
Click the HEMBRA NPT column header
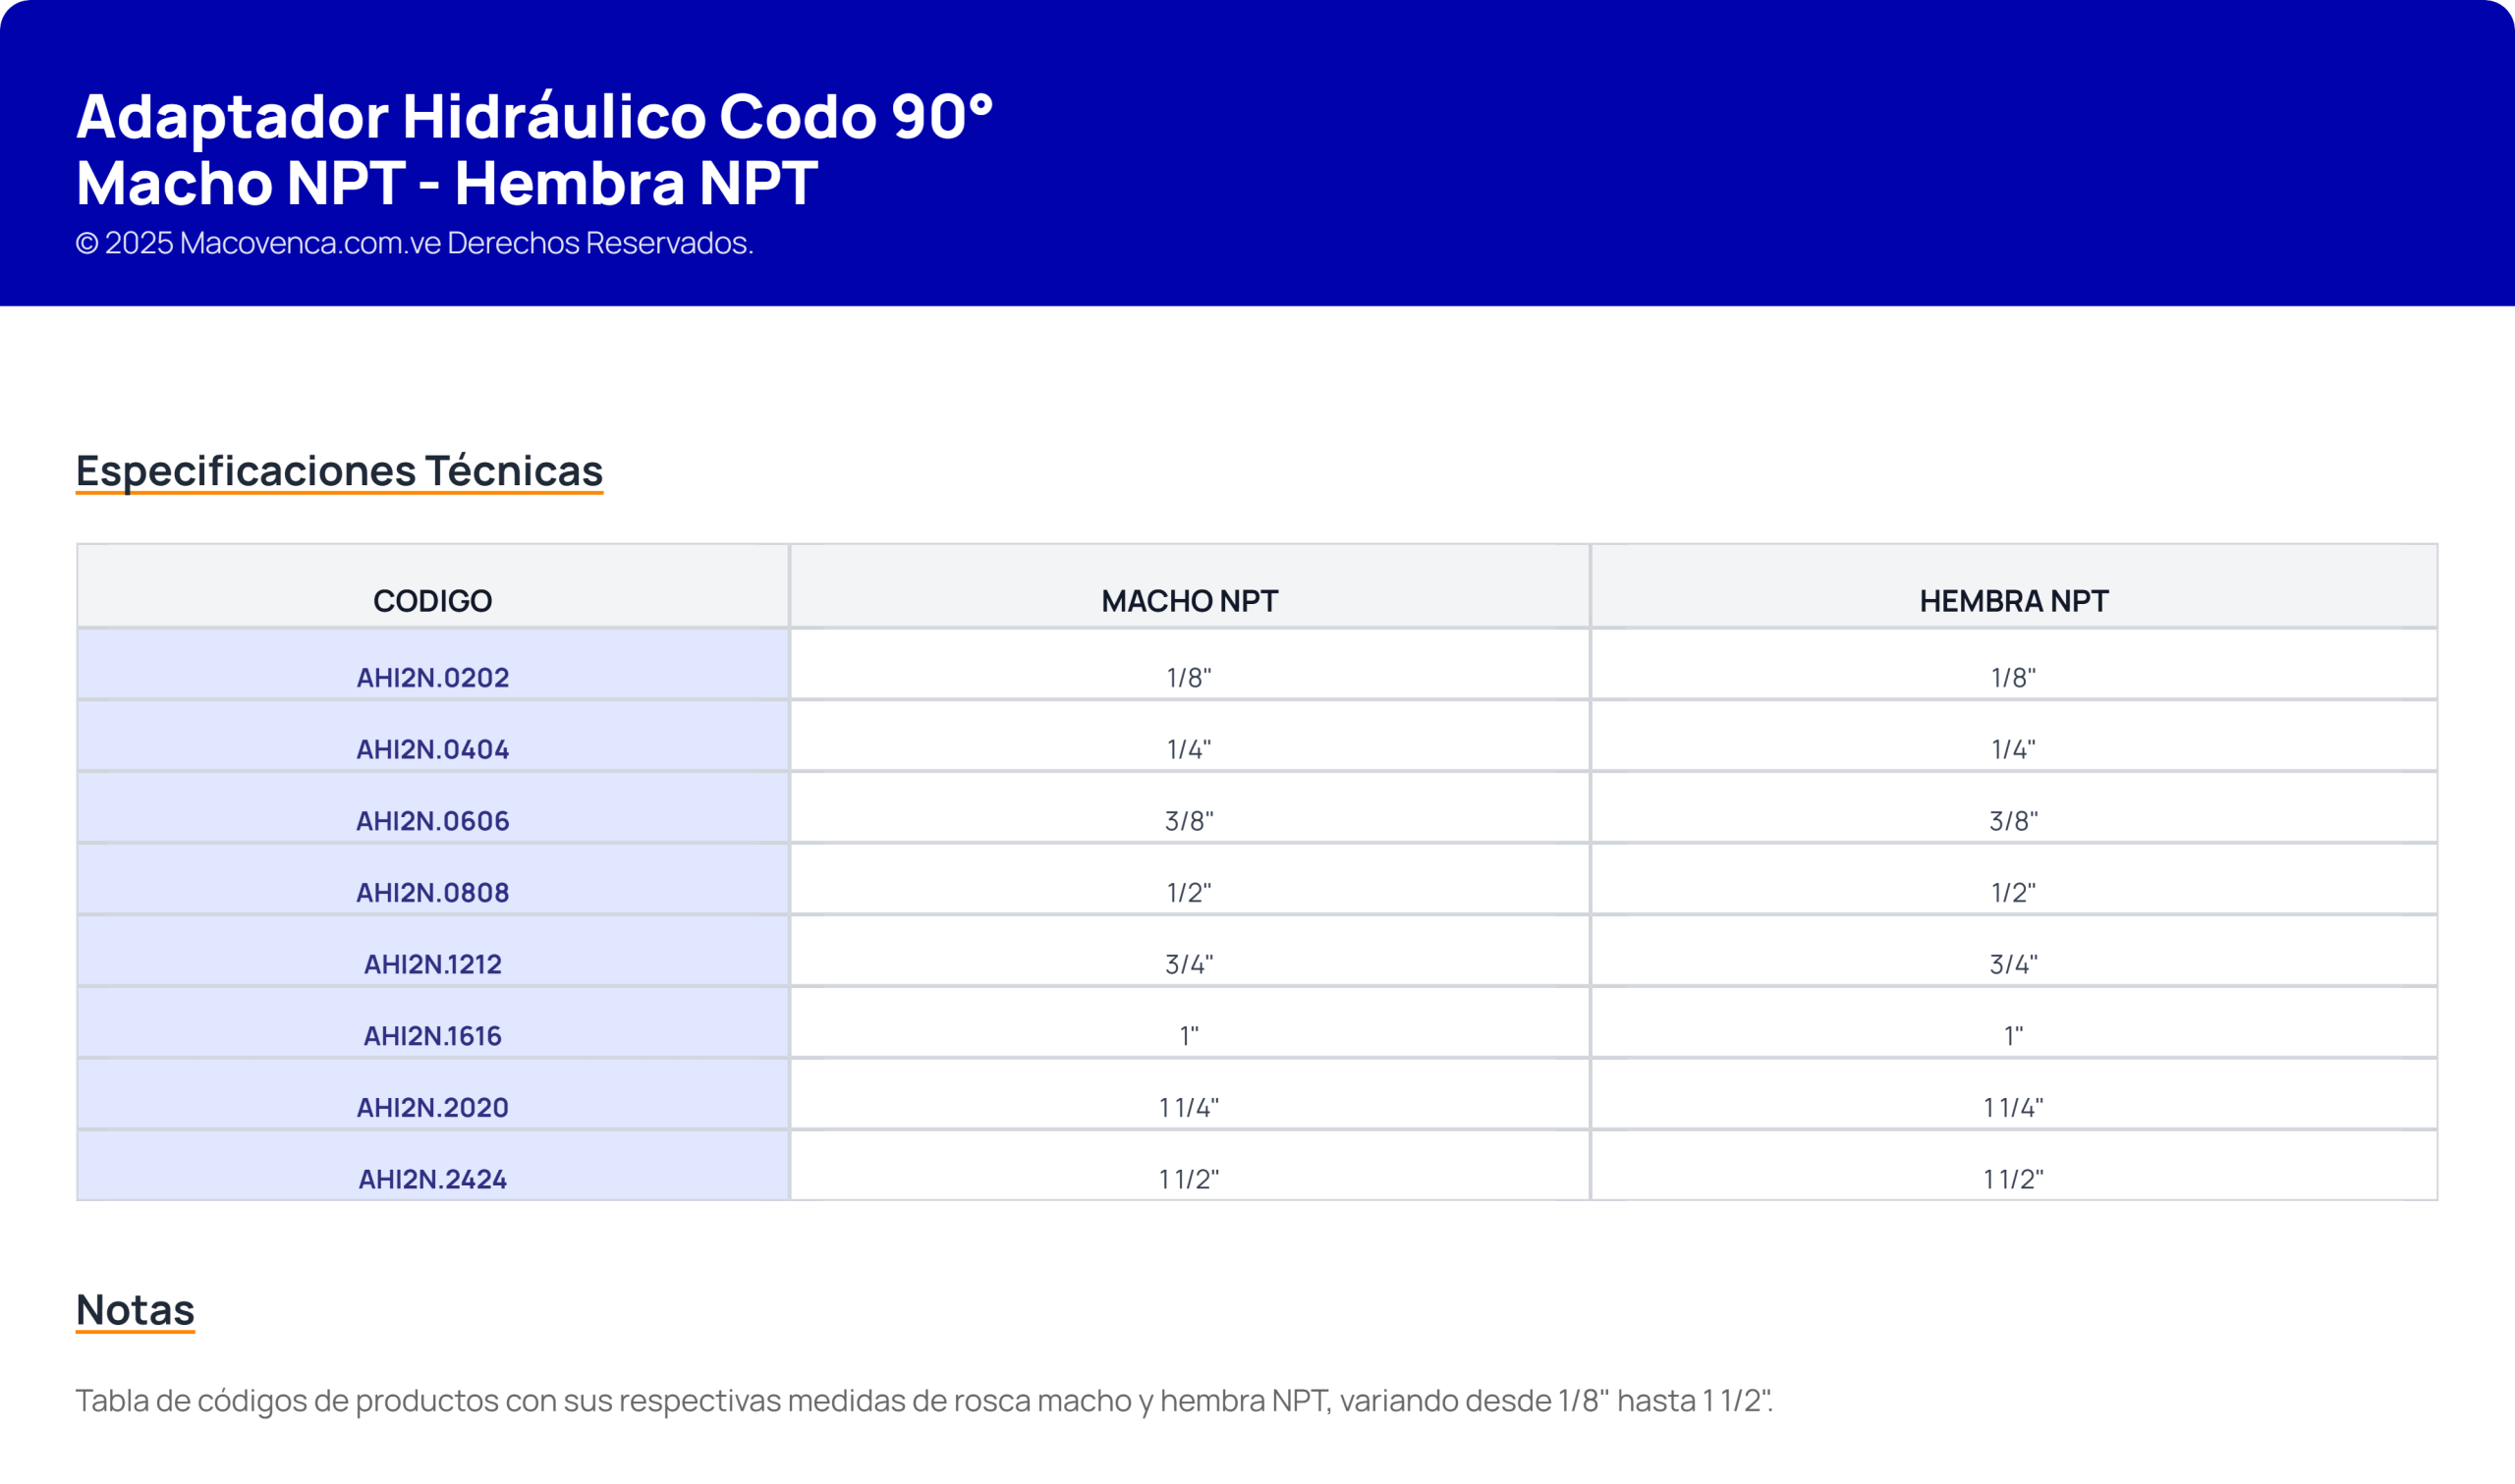pos(2013,600)
